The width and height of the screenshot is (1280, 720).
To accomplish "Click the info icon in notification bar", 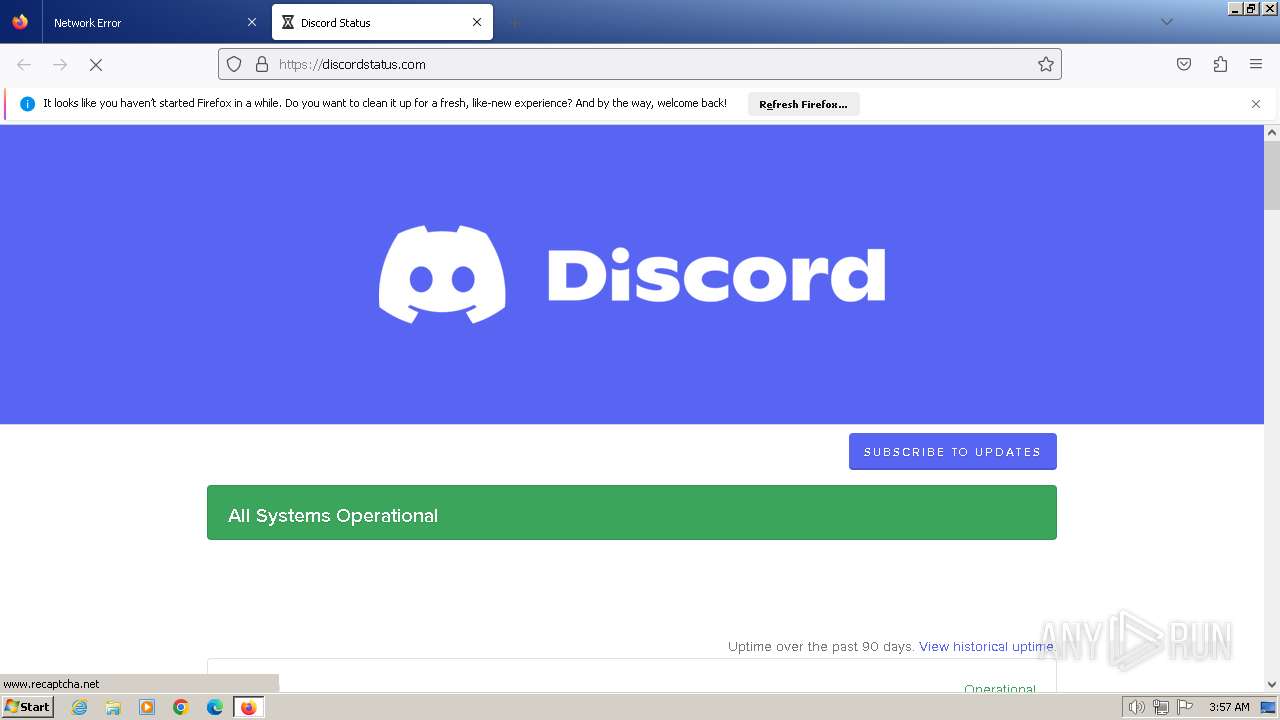I will [27, 104].
